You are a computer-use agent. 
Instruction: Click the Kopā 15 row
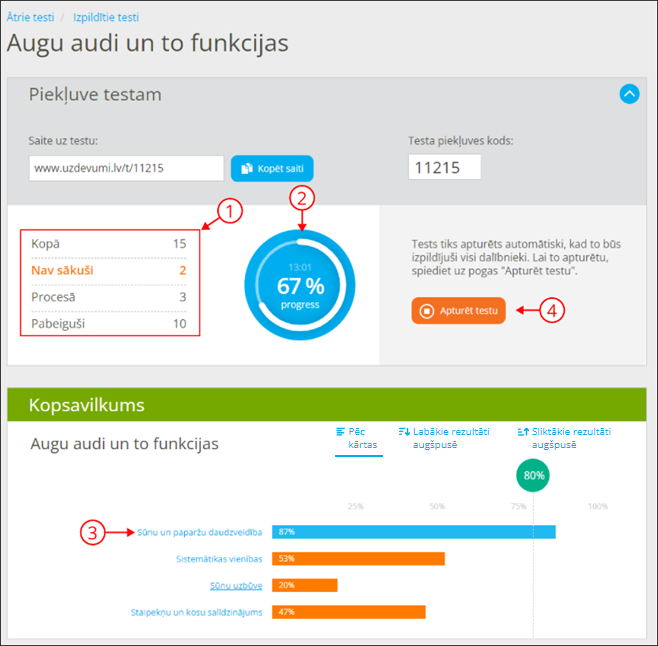[x=109, y=243]
